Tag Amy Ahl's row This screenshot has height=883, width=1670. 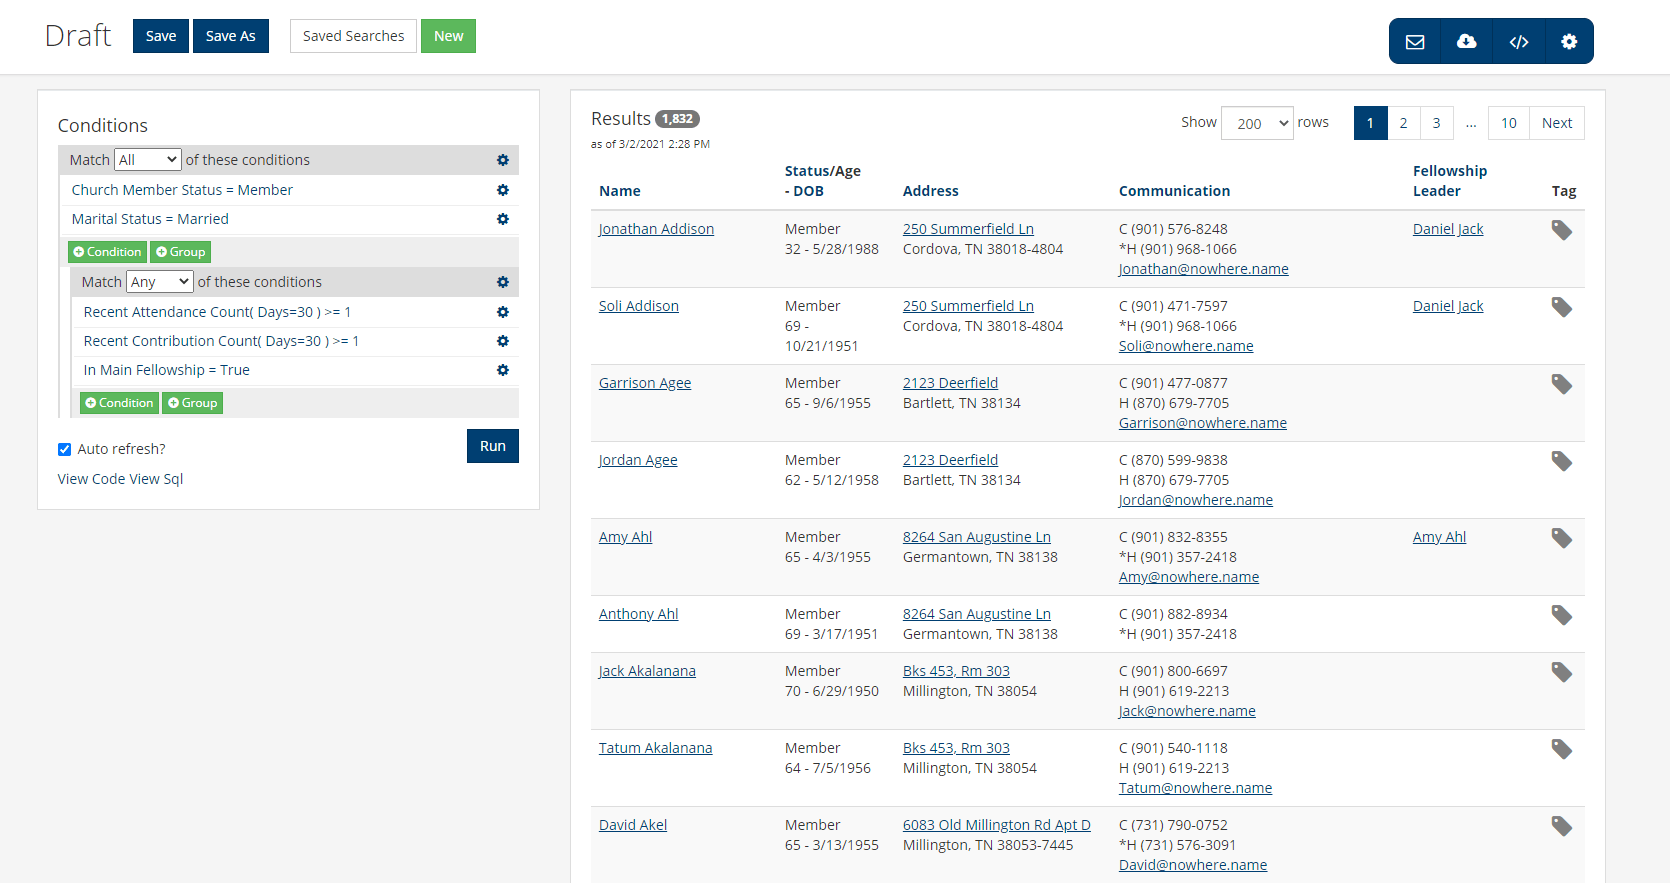(x=1561, y=538)
